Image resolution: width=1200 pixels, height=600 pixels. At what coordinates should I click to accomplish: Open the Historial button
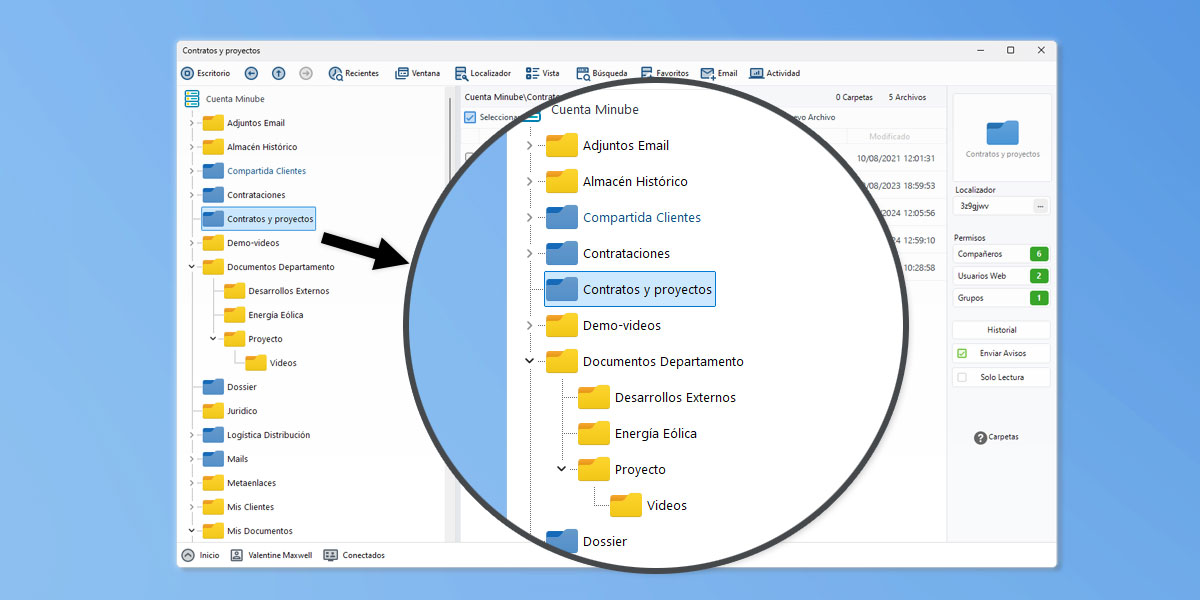(1002, 329)
